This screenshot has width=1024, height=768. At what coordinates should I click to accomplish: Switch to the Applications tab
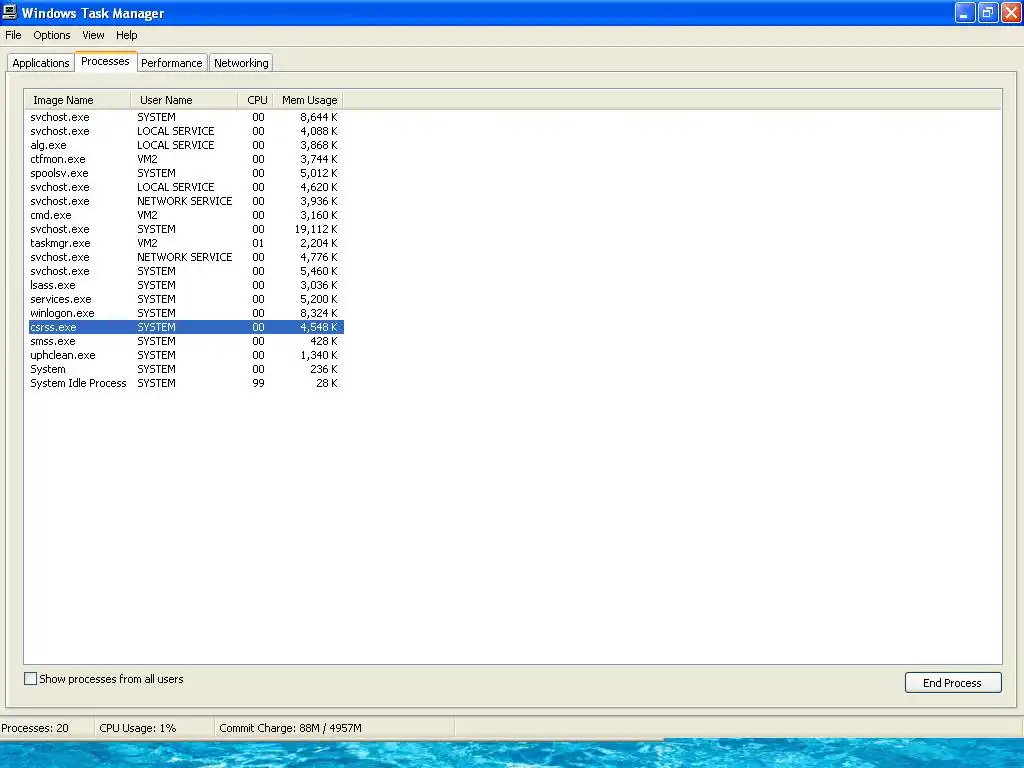pyautogui.click(x=40, y=63)
